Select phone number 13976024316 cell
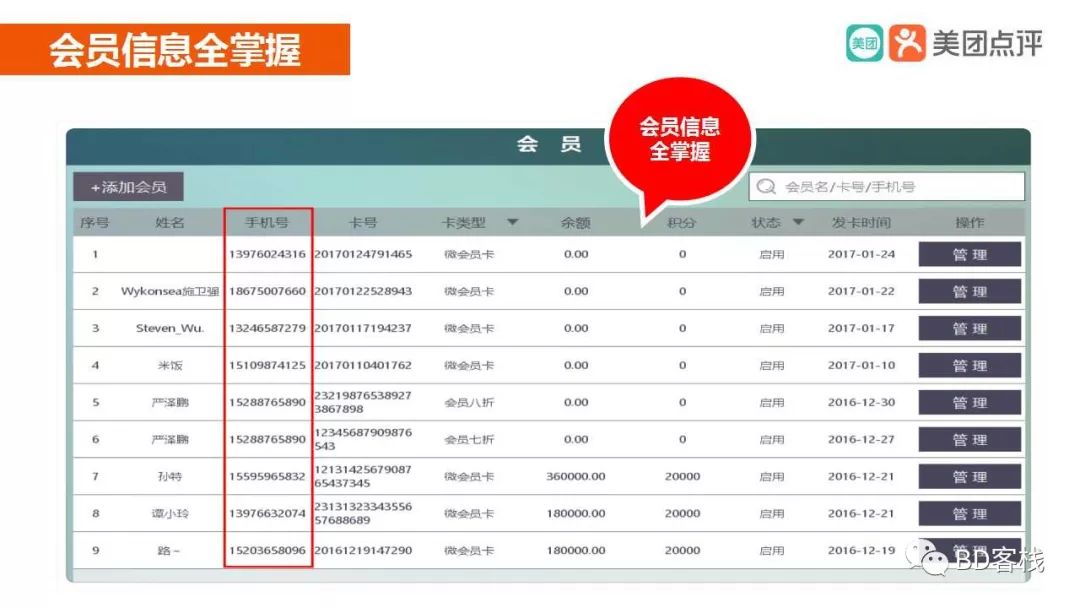Image resolution: width=1080 pixels, height=608 pixels. click(267, 255)
